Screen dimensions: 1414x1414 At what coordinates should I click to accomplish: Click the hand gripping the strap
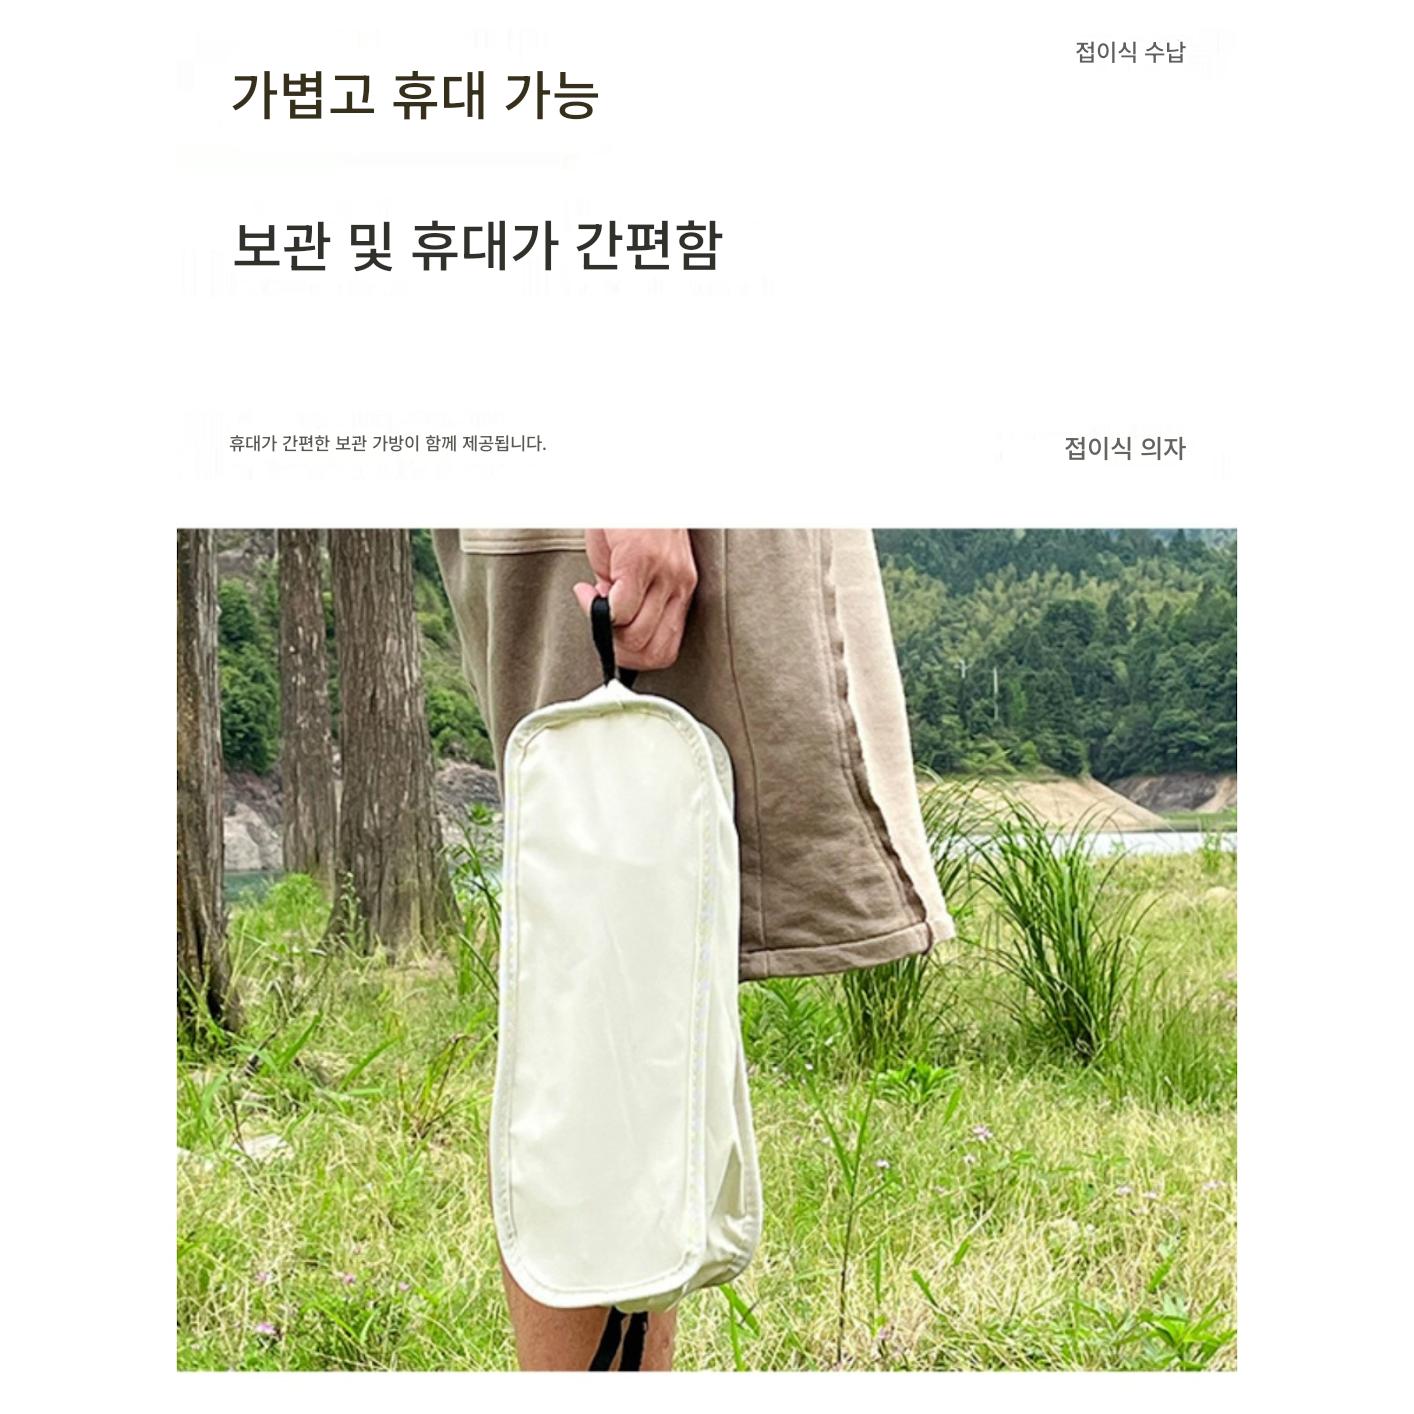[640, 595]
